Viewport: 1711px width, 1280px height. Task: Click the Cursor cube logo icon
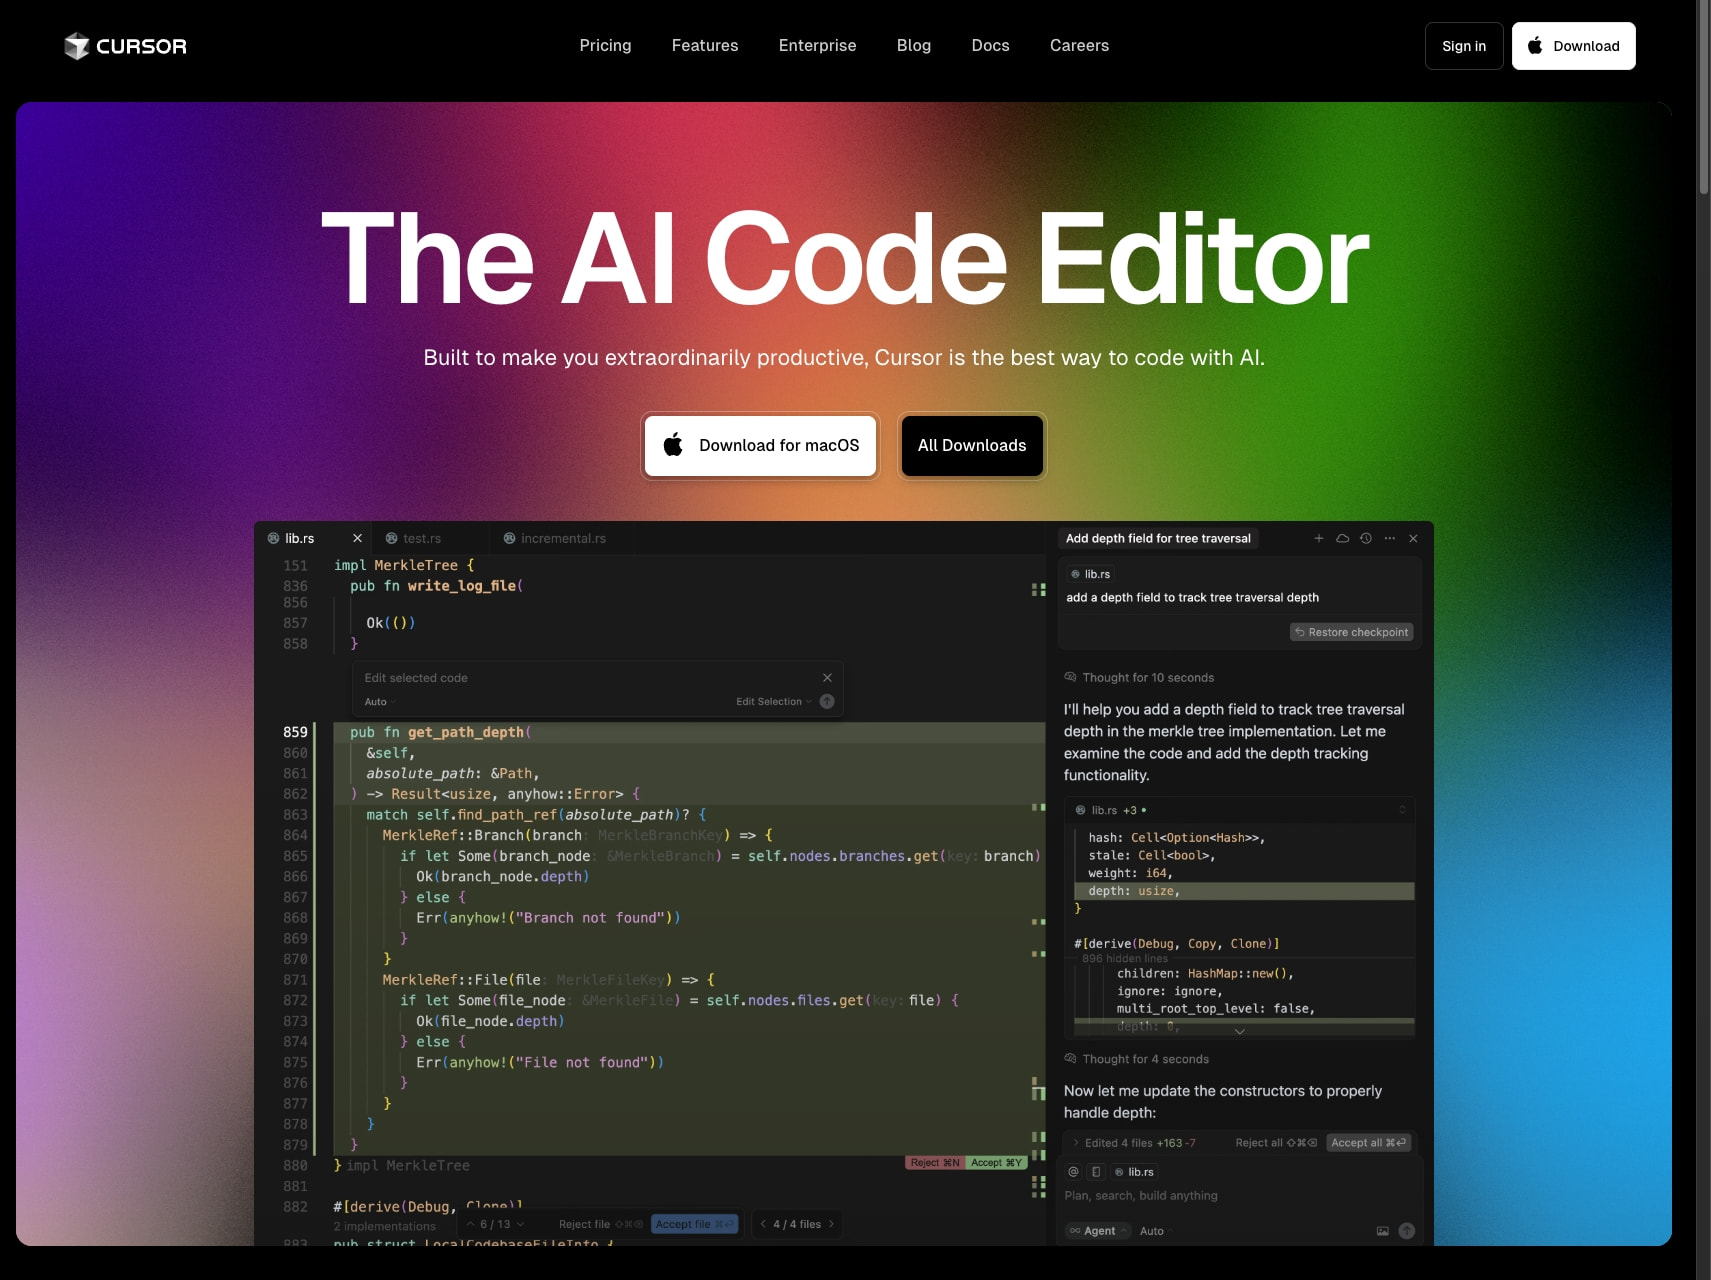click(x=76, y=46)
